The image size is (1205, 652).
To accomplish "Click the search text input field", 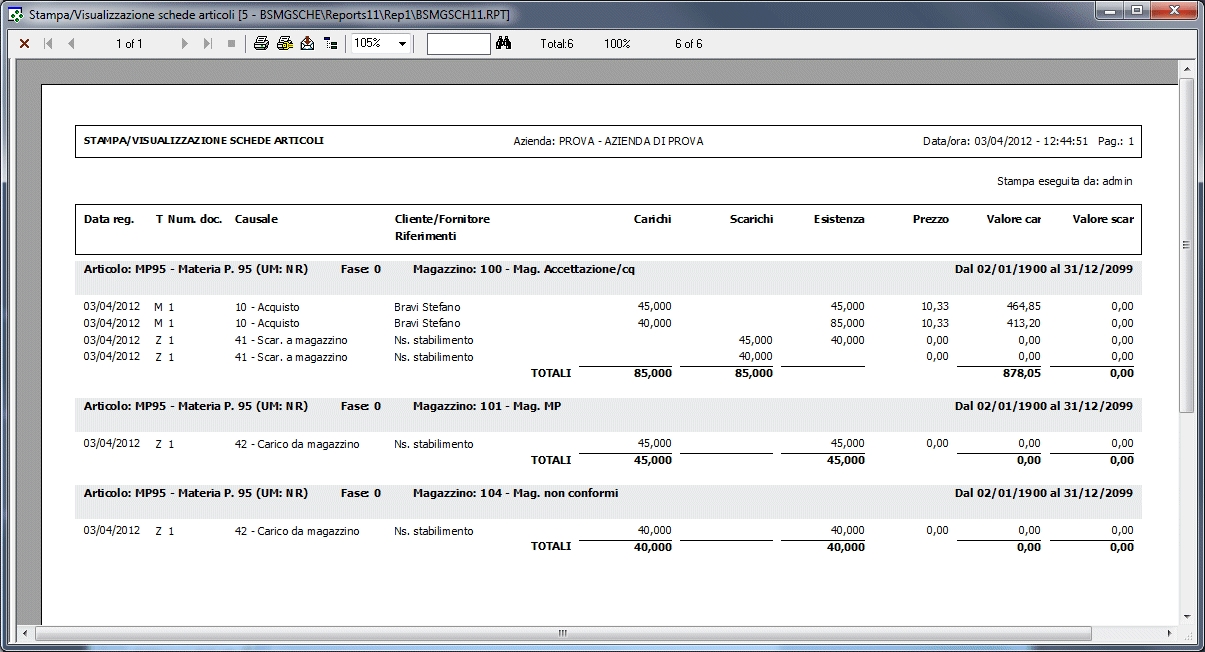I will (458, 44).
